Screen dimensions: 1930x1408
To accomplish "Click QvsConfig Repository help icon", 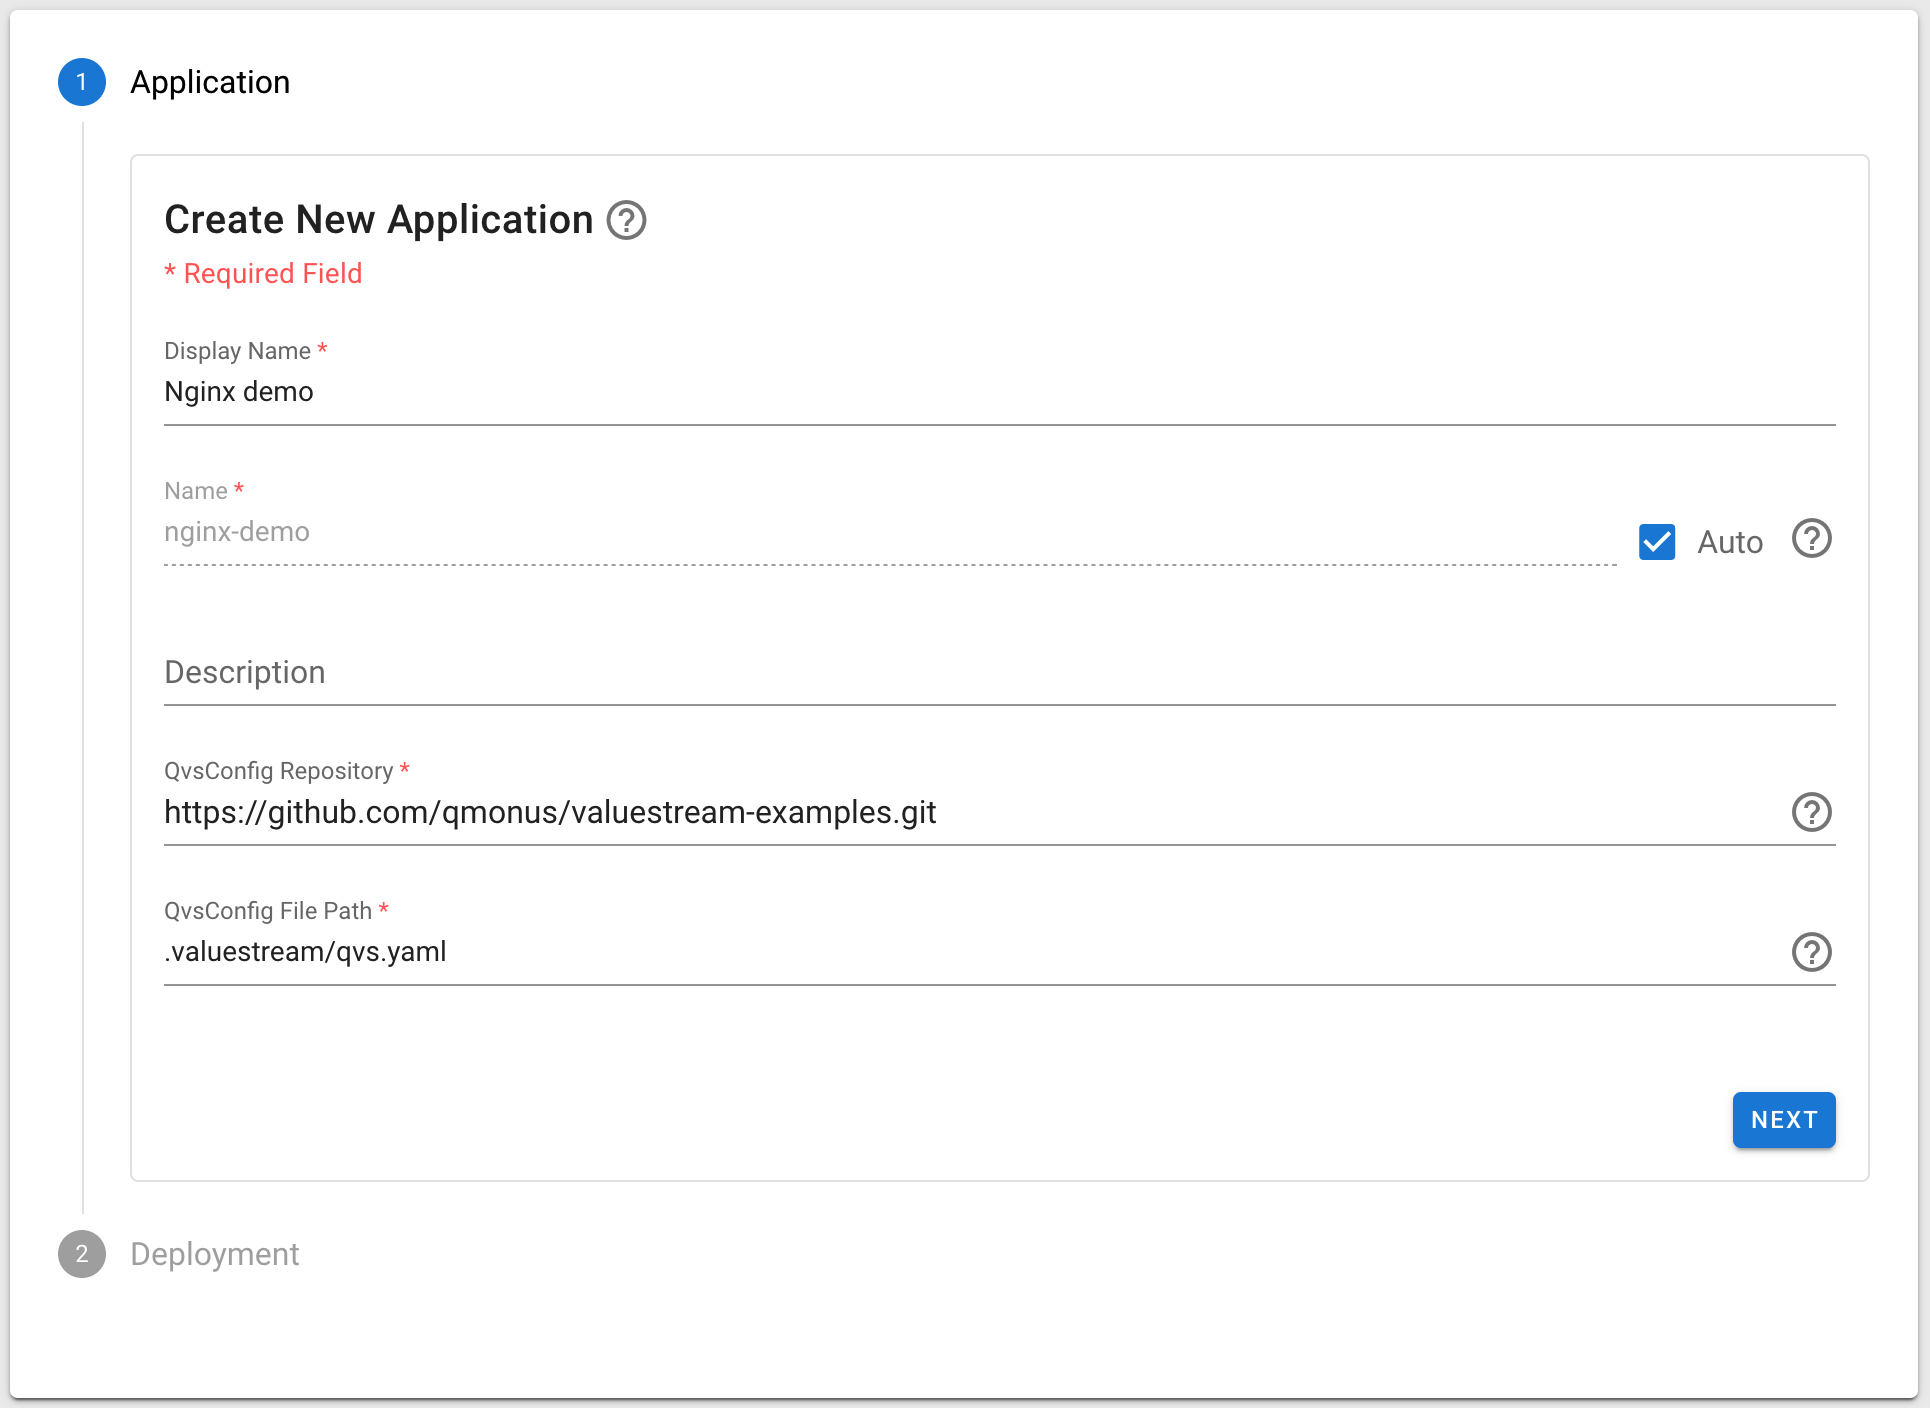I will [1811, 812].
